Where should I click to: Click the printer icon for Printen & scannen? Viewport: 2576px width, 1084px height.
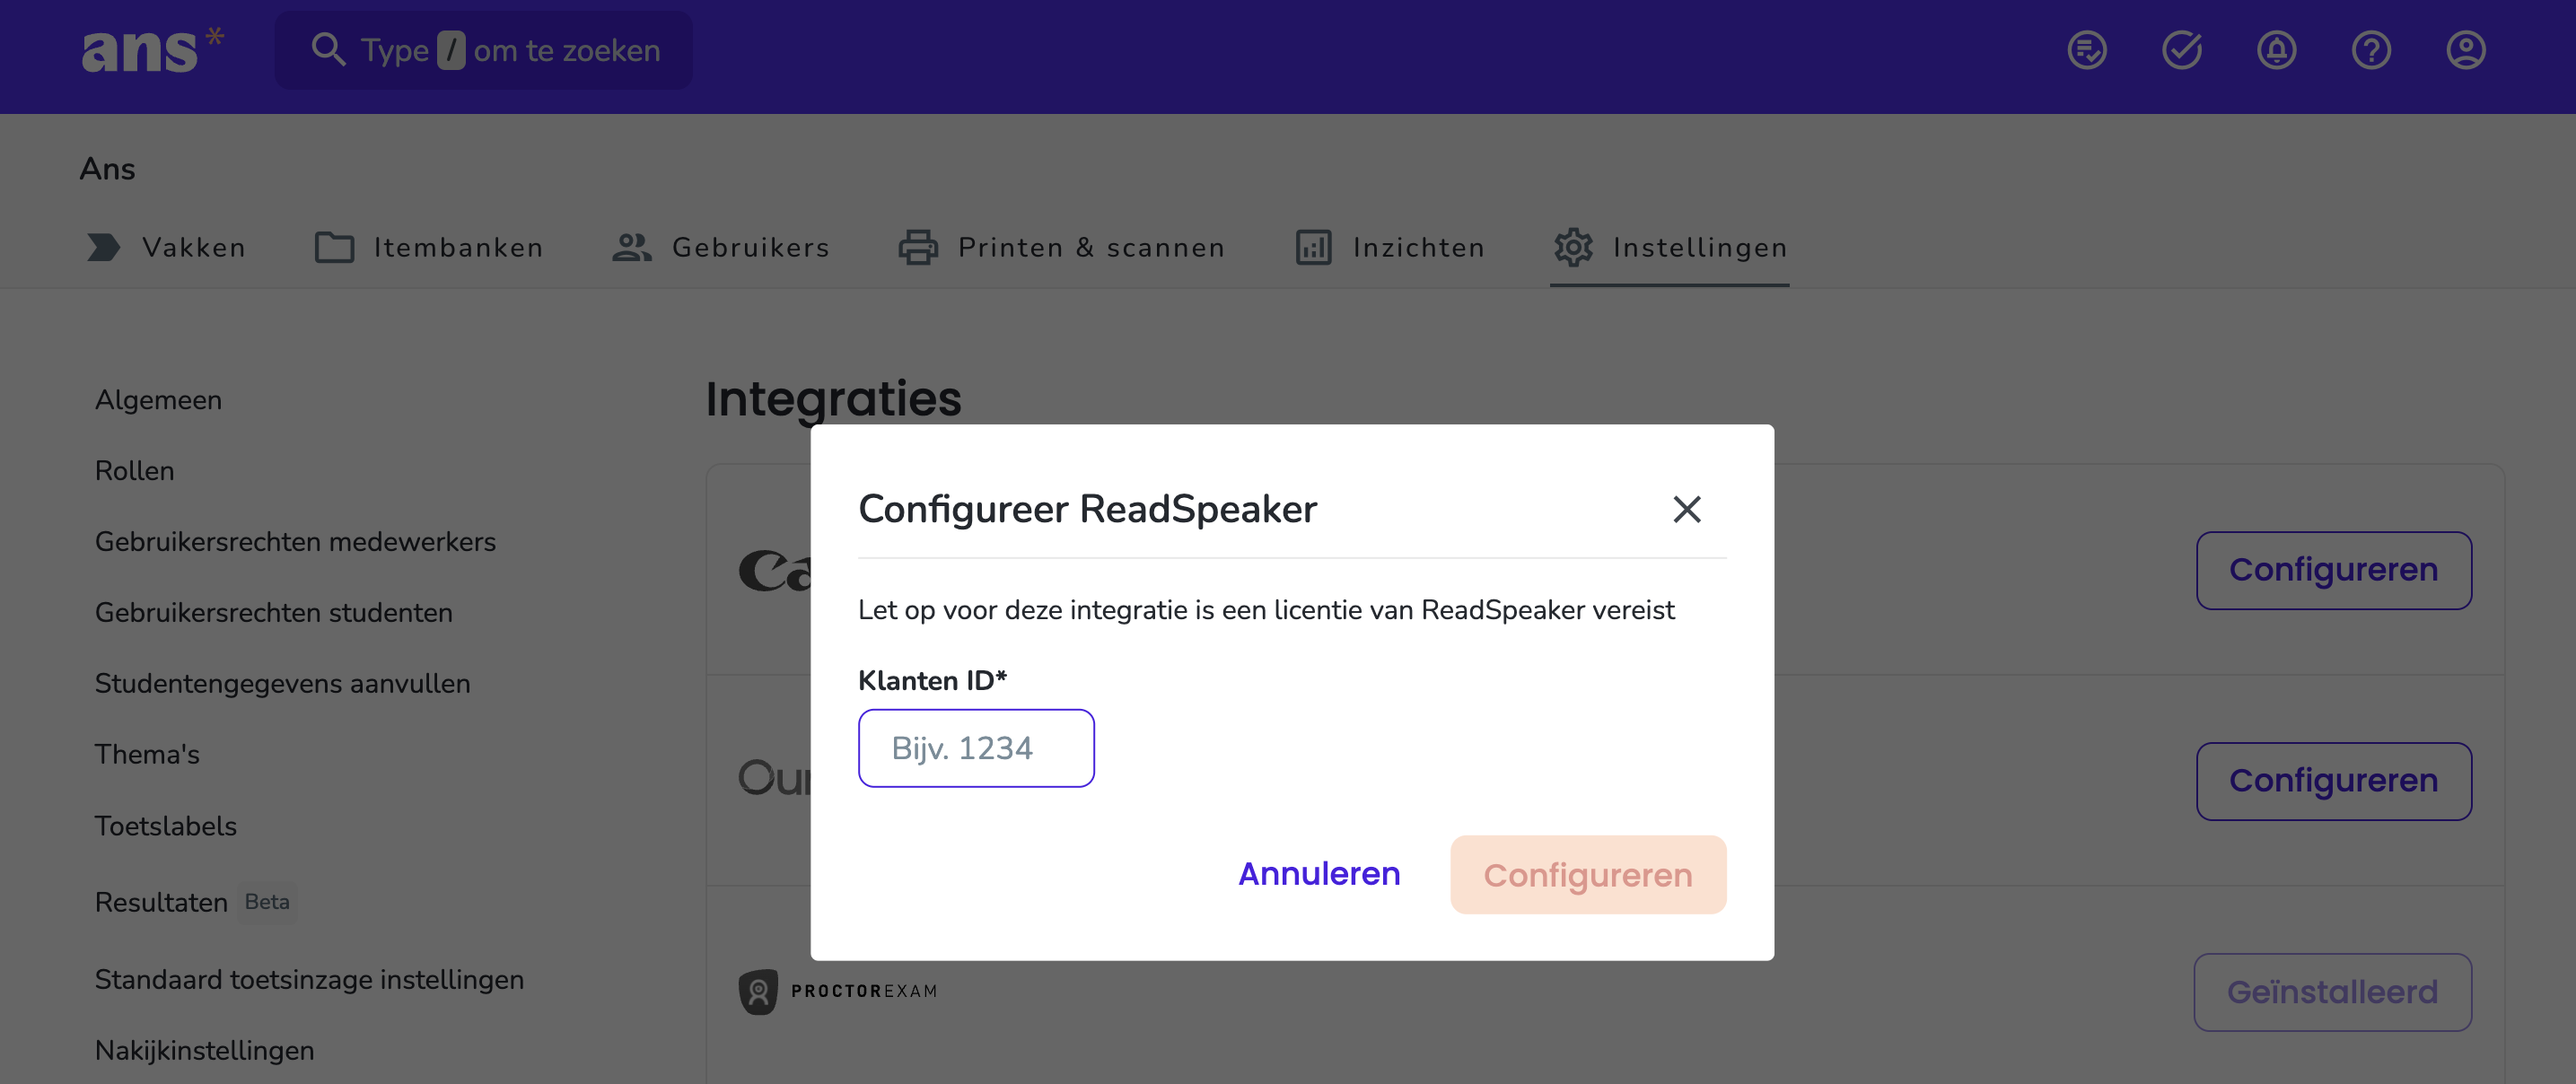[918, 247]
